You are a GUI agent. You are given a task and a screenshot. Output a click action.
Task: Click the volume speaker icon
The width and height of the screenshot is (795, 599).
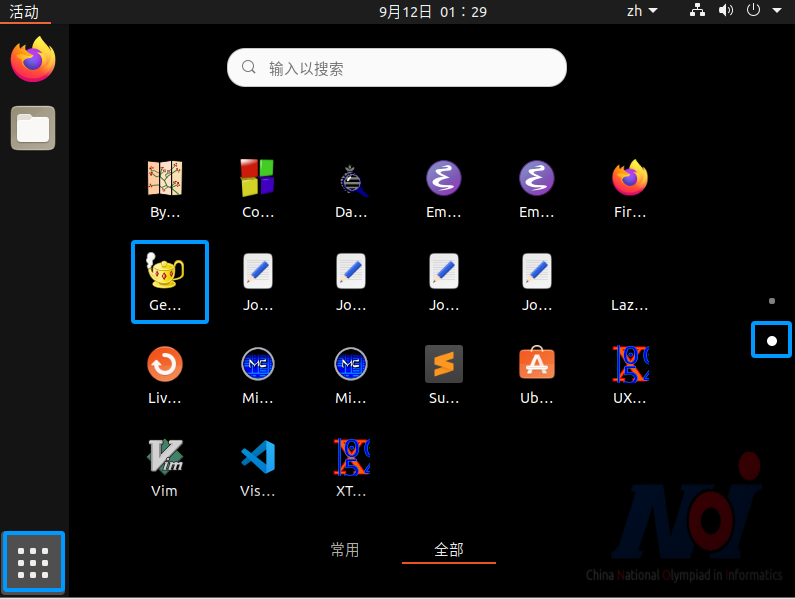point(726,10)
